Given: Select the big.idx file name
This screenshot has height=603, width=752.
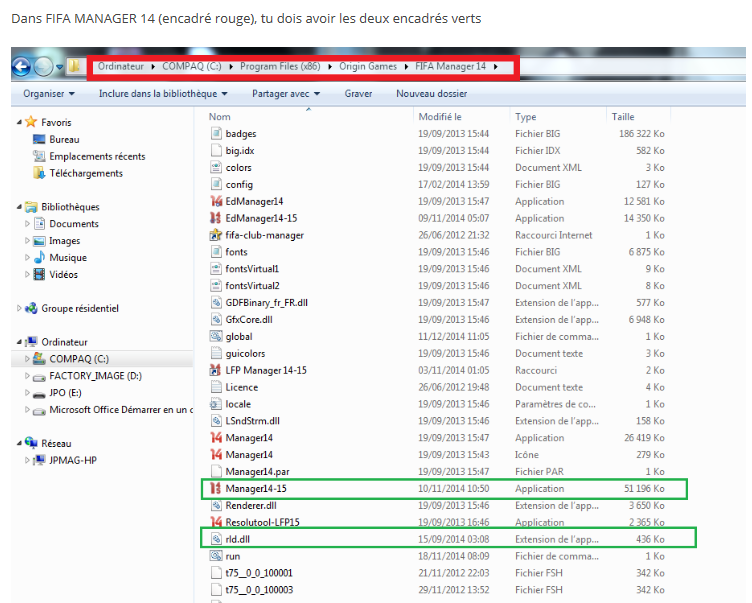Looking at the screenshot, I should 240,151.
